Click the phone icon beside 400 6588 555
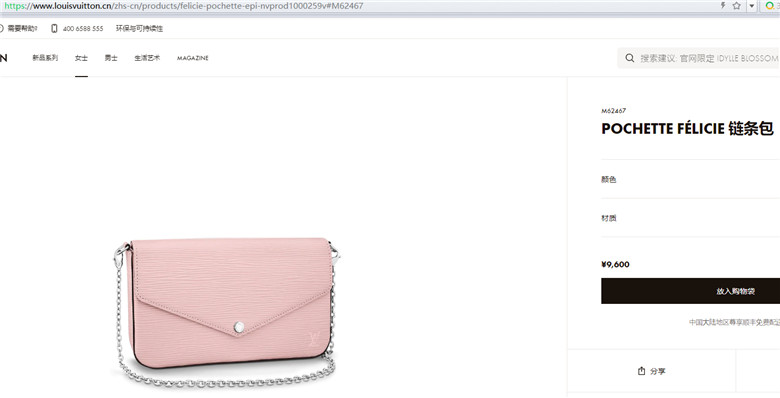 click(x=54, y=28)
